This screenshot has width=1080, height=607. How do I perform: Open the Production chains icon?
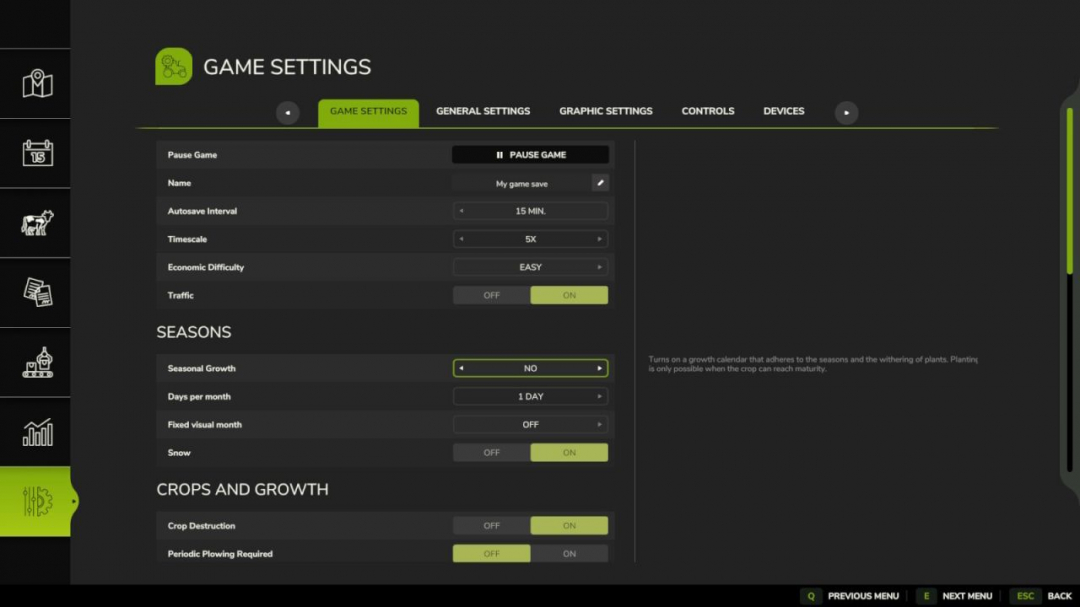[x=35, y=363]
